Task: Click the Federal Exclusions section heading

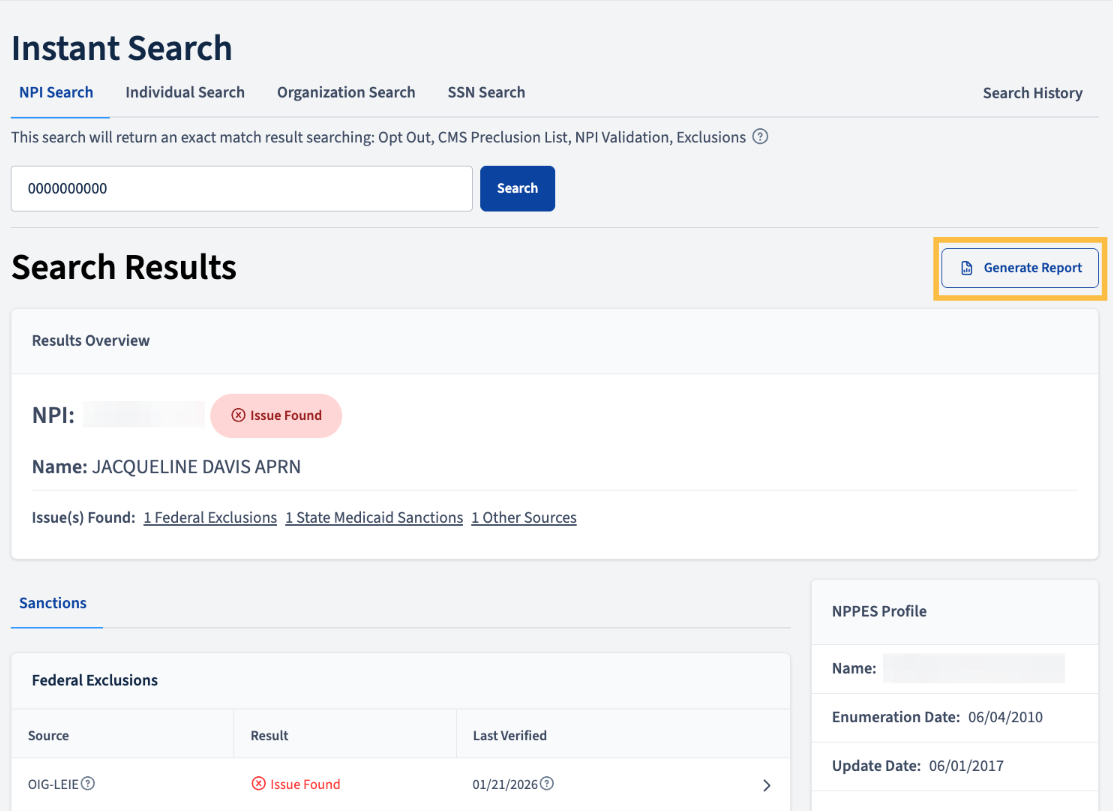Action: [x=95, y=680]
